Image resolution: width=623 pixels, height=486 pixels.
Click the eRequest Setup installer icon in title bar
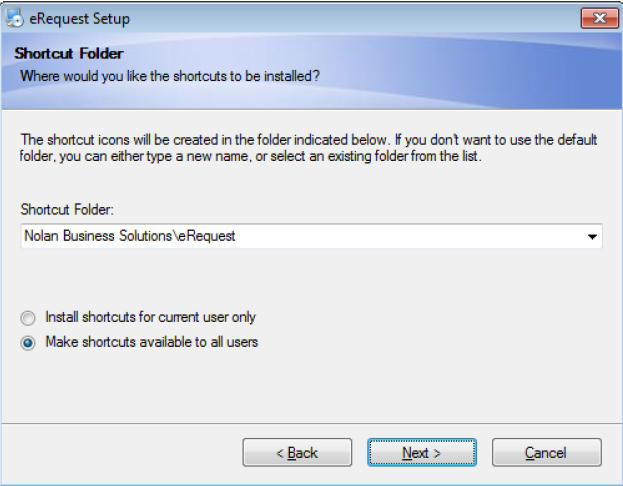pyautogui.click(x=15, y=18)
